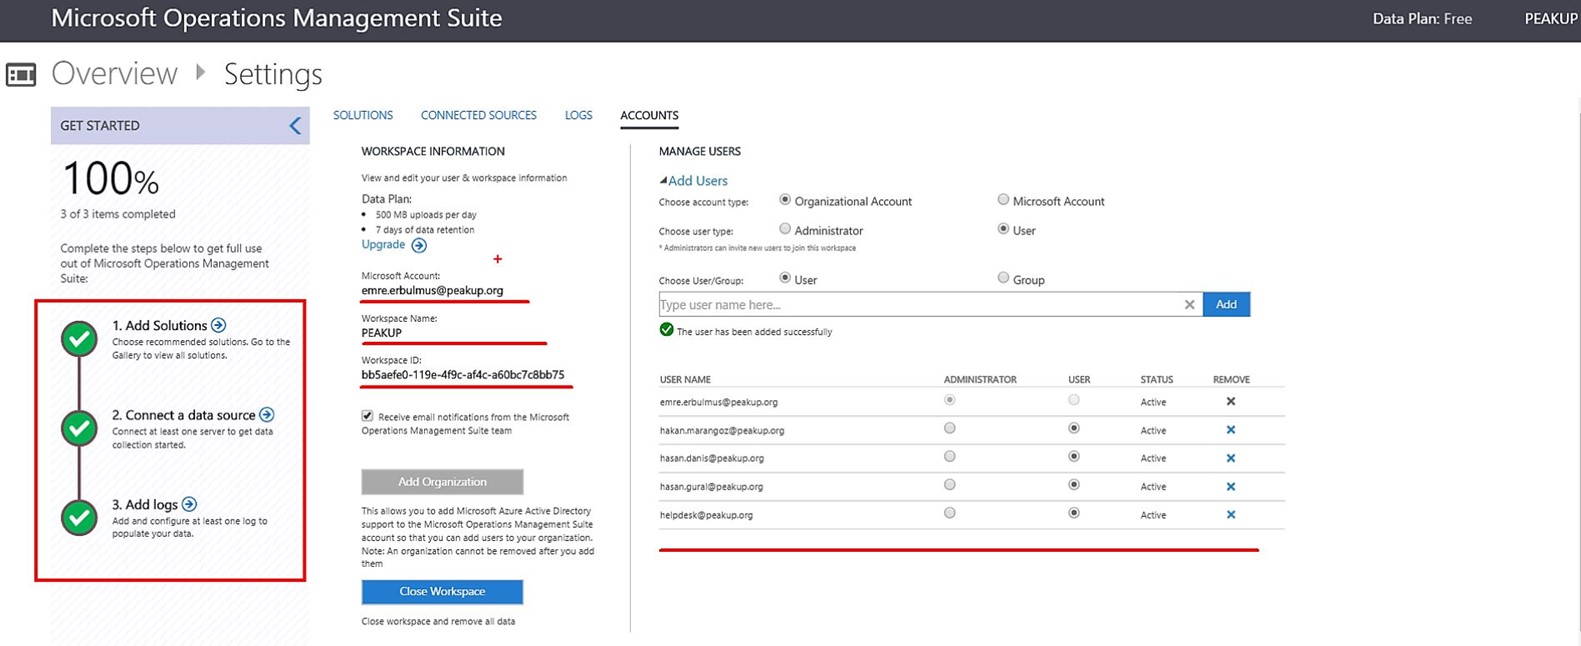Switch to the Accounts tab

[649, 116]
